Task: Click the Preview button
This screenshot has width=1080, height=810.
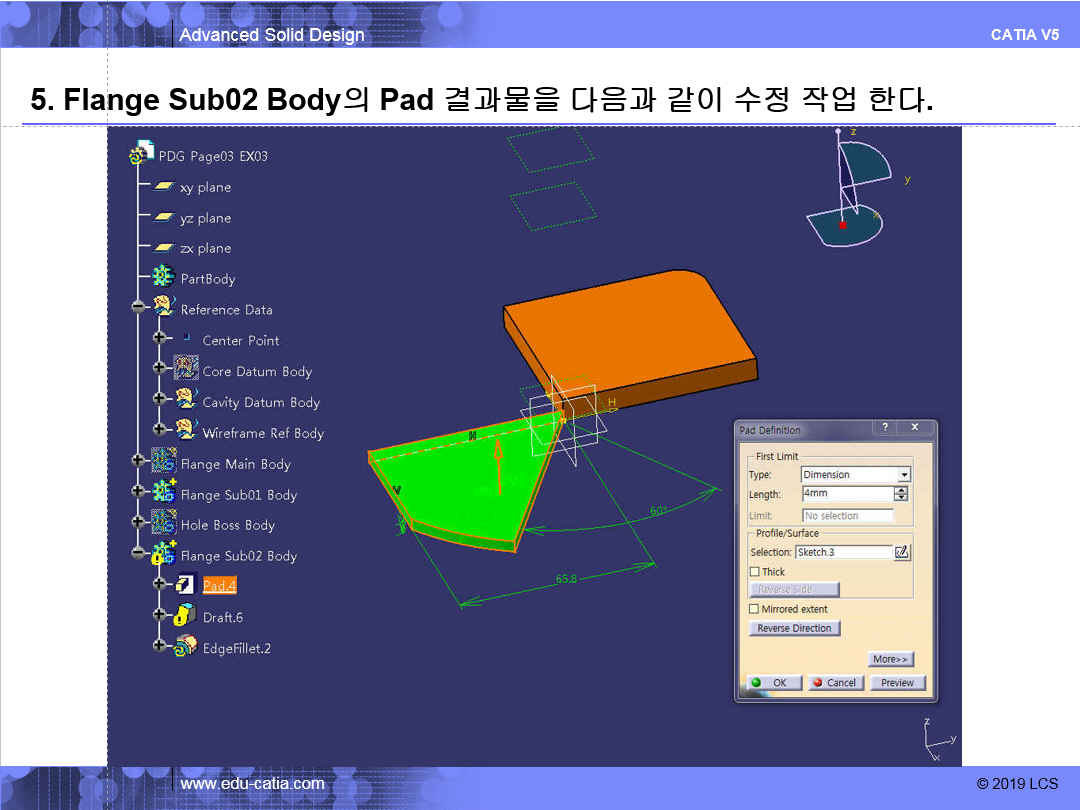Action: click(897, 683)
